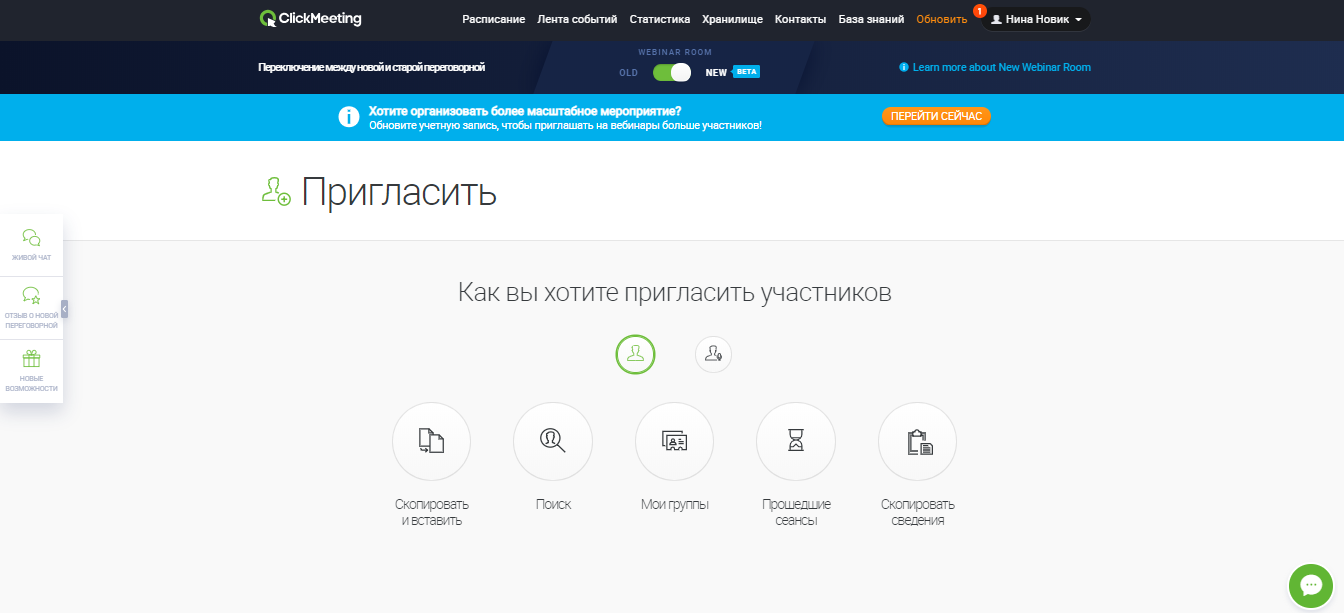Click the New Features gift icon
Screen dimensions: 1344x613
click(x=32, y=370)
